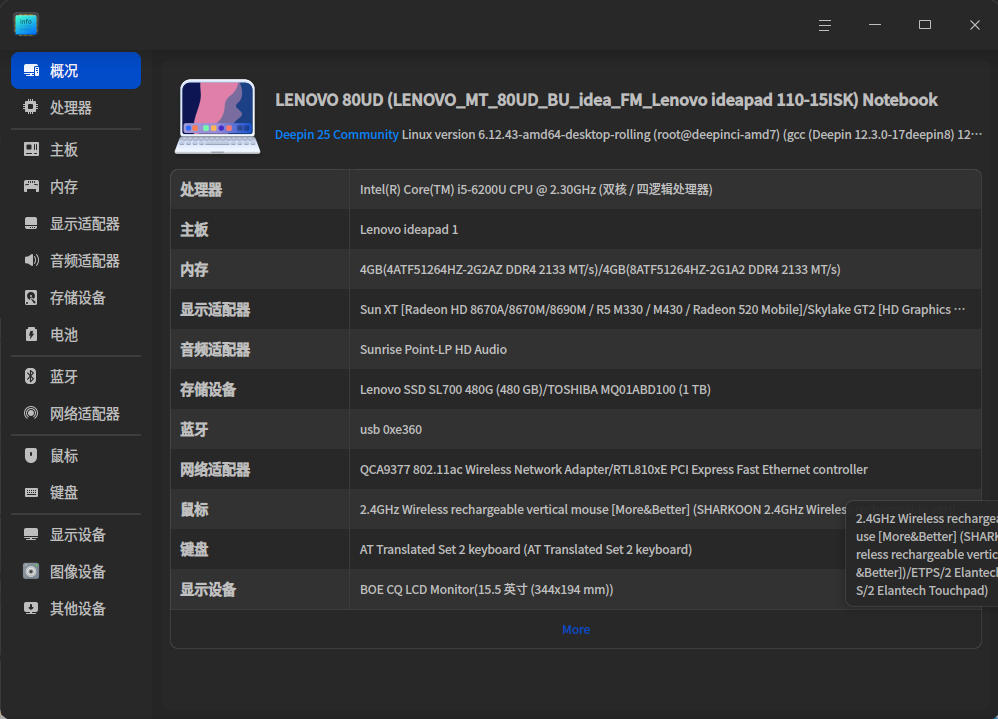Click the 显示适配器 row label in table
Screen dimensions: 998x719
215,310
